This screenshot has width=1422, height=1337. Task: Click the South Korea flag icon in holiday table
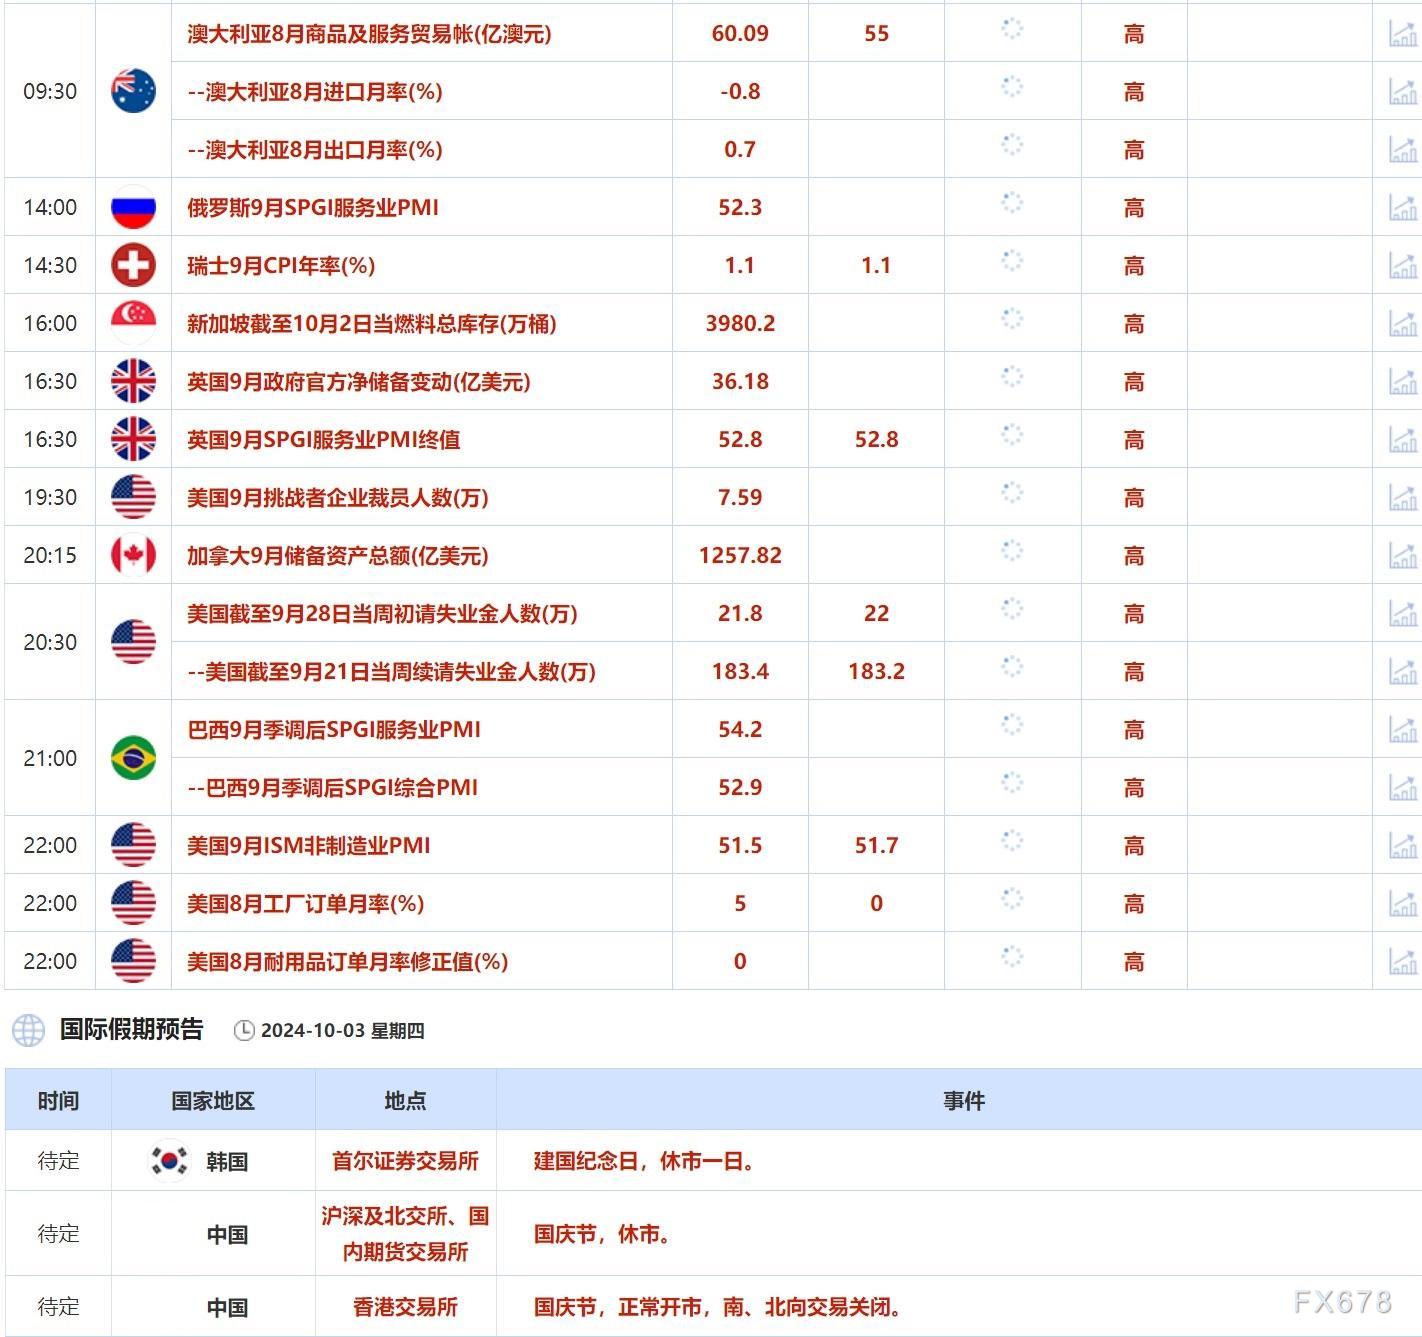pos(170,1161)
